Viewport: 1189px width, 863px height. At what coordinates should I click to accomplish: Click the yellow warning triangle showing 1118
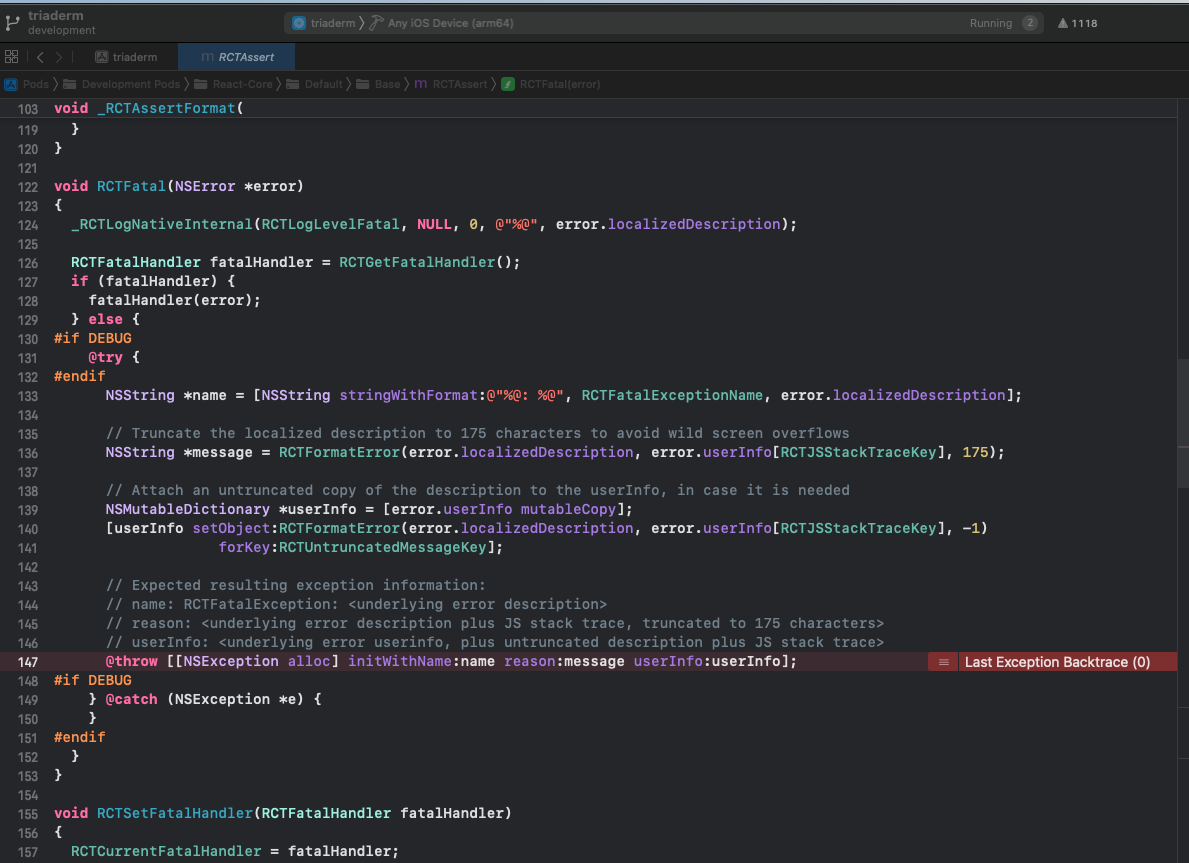click(x=1062, y=23)
